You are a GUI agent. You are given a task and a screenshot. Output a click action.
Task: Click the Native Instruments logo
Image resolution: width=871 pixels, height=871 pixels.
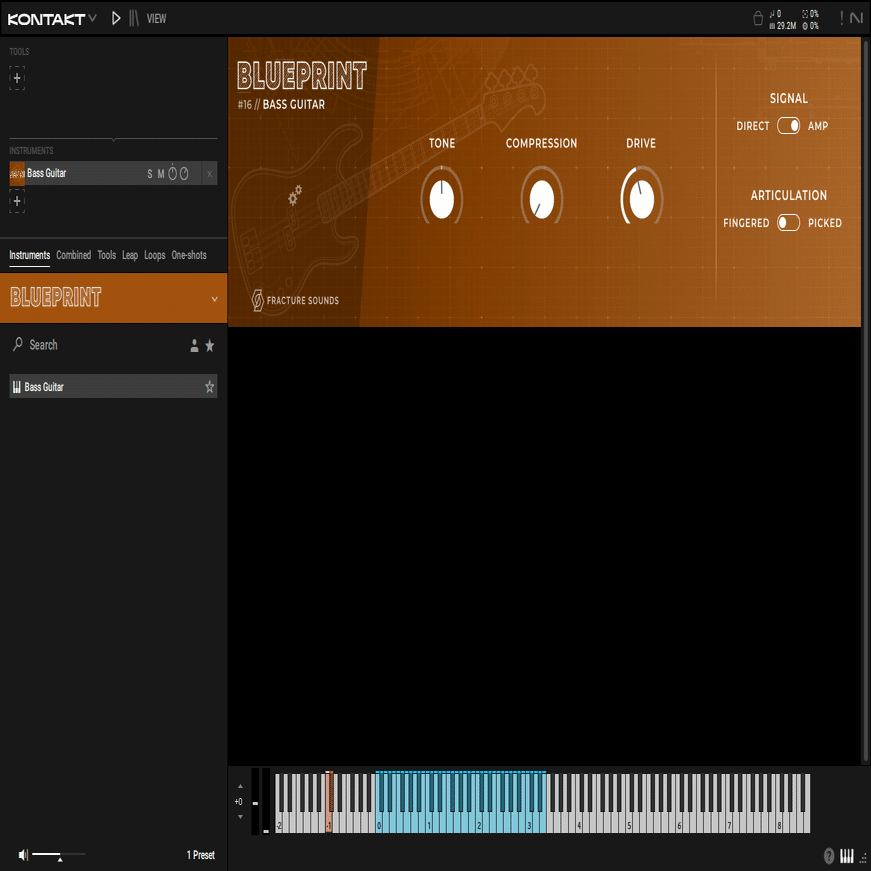tap(857, 18)
